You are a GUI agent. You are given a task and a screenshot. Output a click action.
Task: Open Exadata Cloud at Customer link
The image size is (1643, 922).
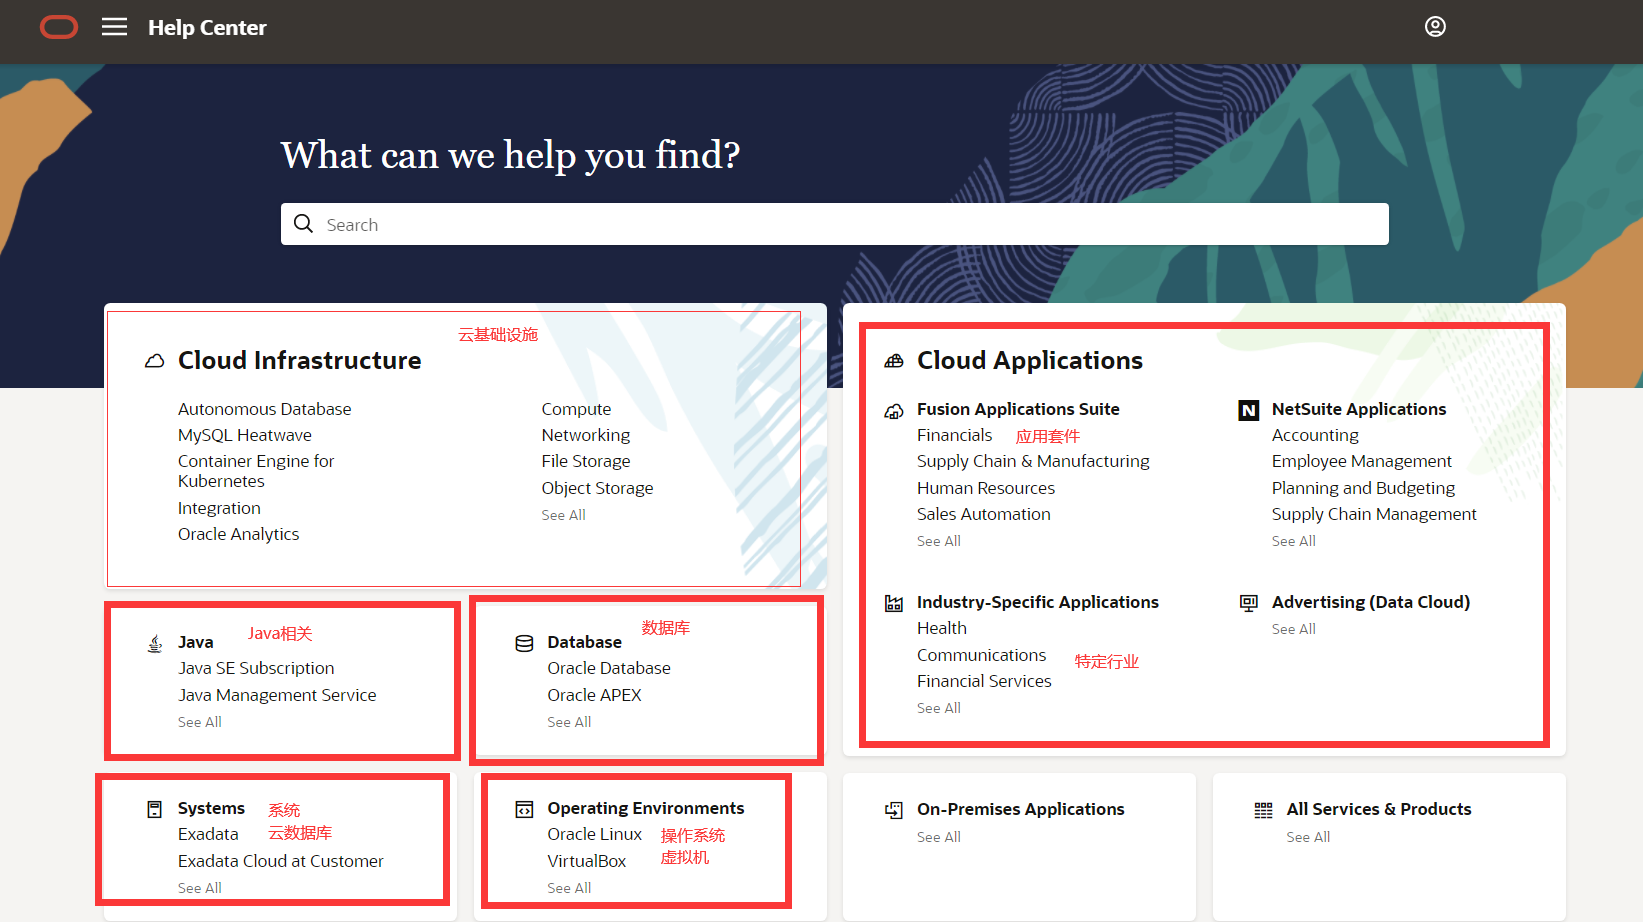281,861
